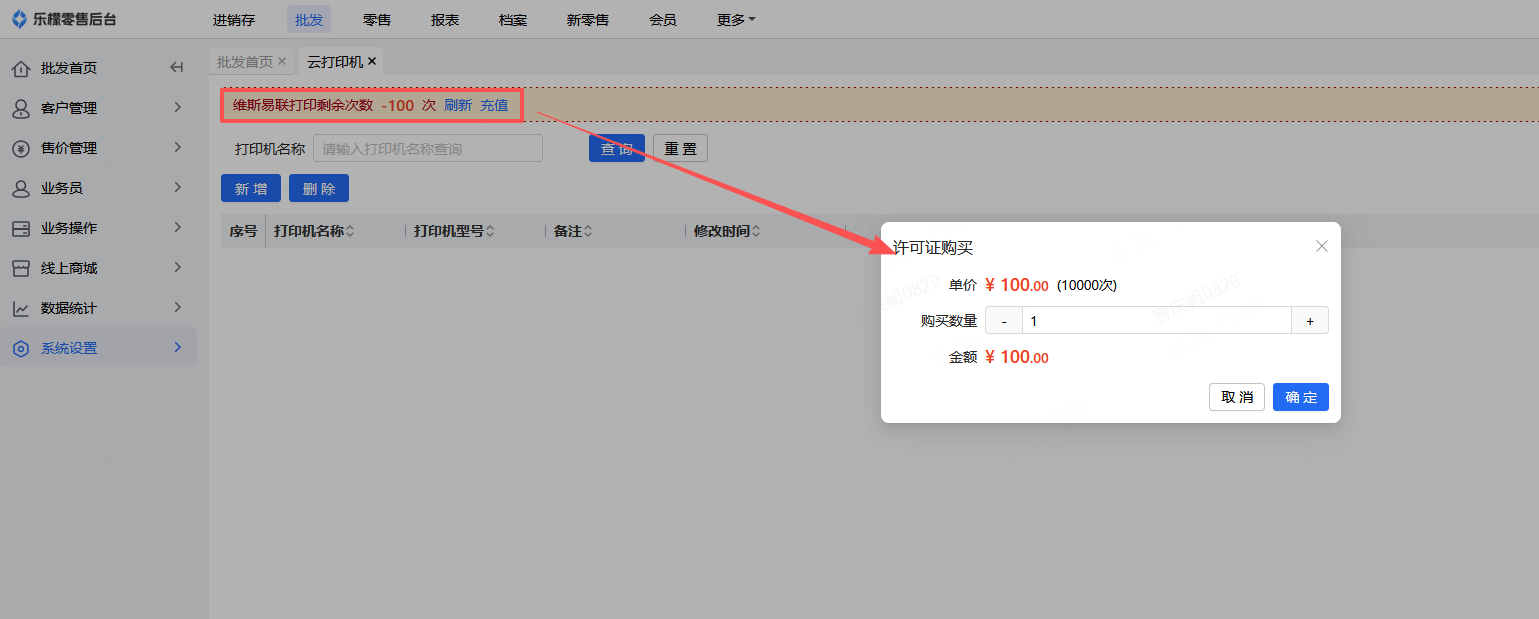Viewport: 1539px width, 619px height.
Task: Open the 零售 top menu
Action: point(377,19)
